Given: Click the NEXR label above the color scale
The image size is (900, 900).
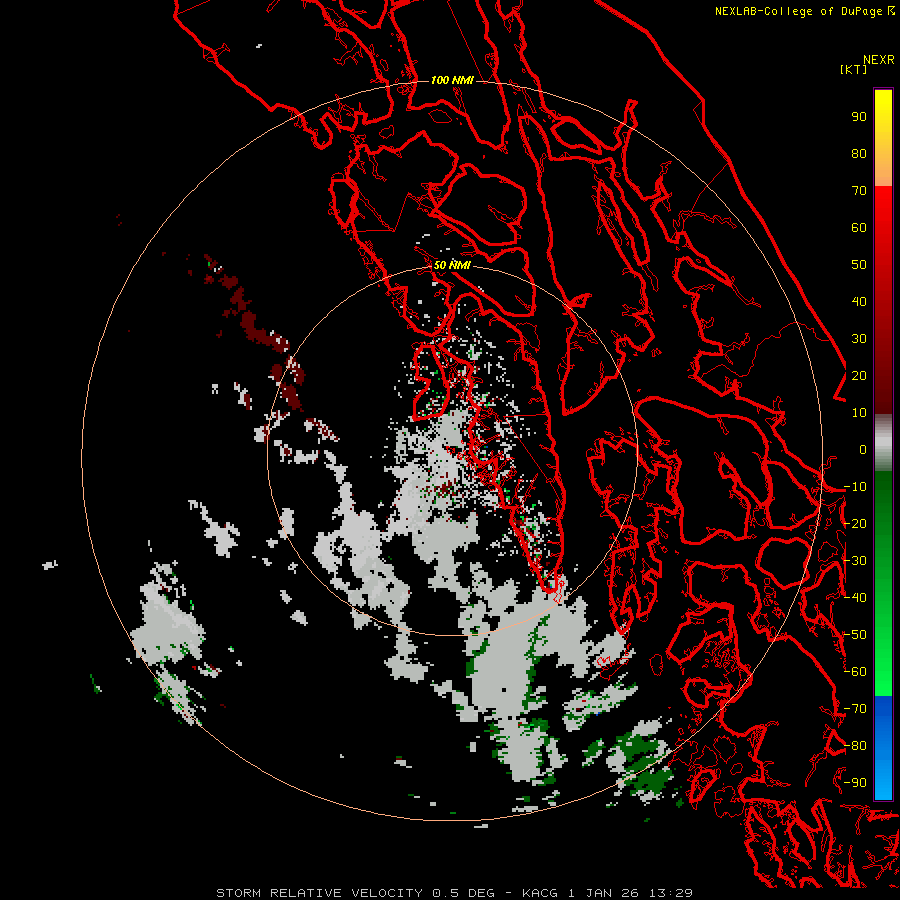Looking at the screenshot, I should (x=878, y=60).
